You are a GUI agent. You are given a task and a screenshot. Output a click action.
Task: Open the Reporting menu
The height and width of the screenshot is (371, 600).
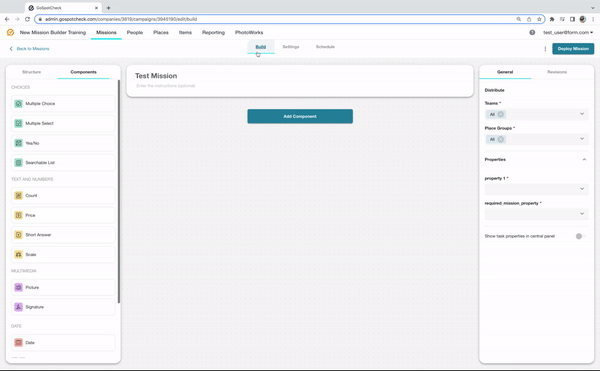point(213,33)
